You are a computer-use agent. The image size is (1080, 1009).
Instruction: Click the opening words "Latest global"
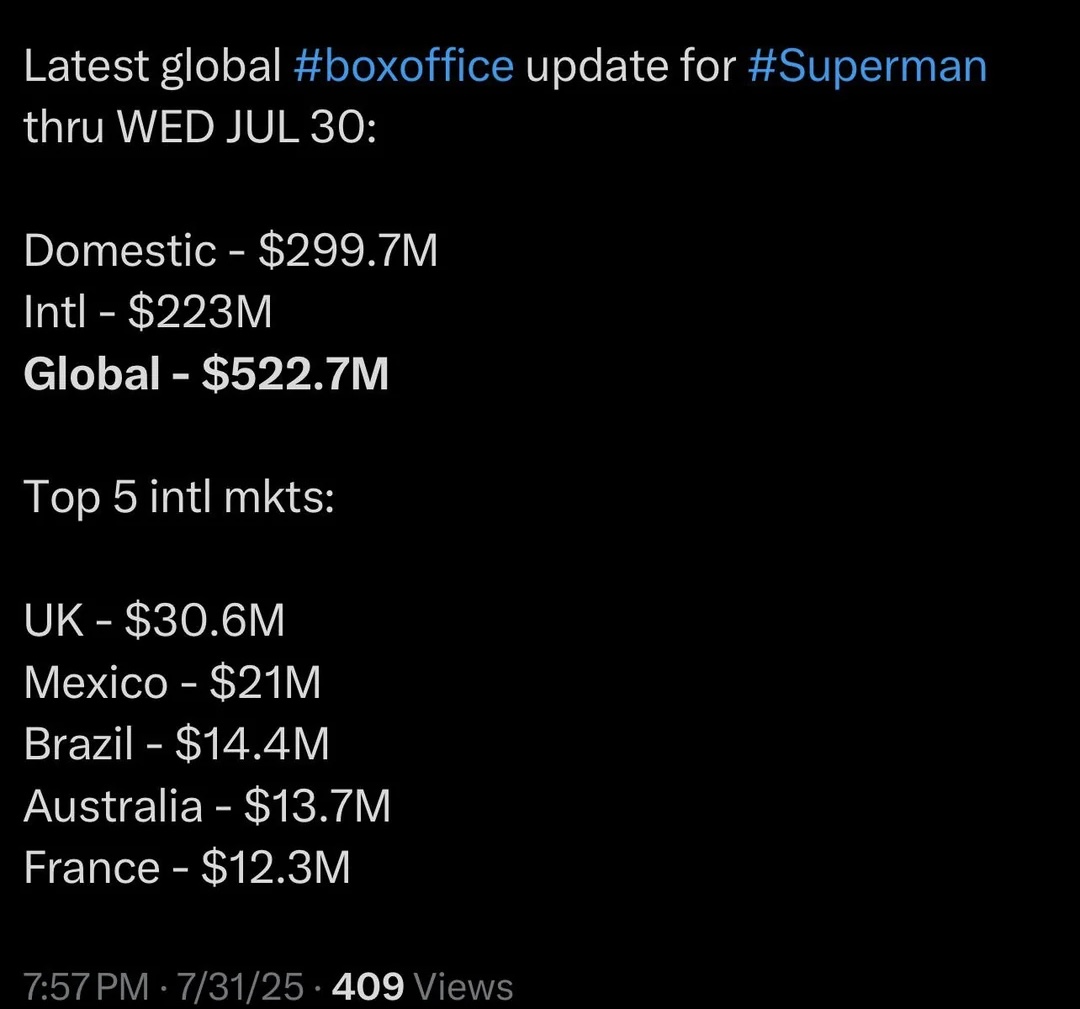(152, 67)
